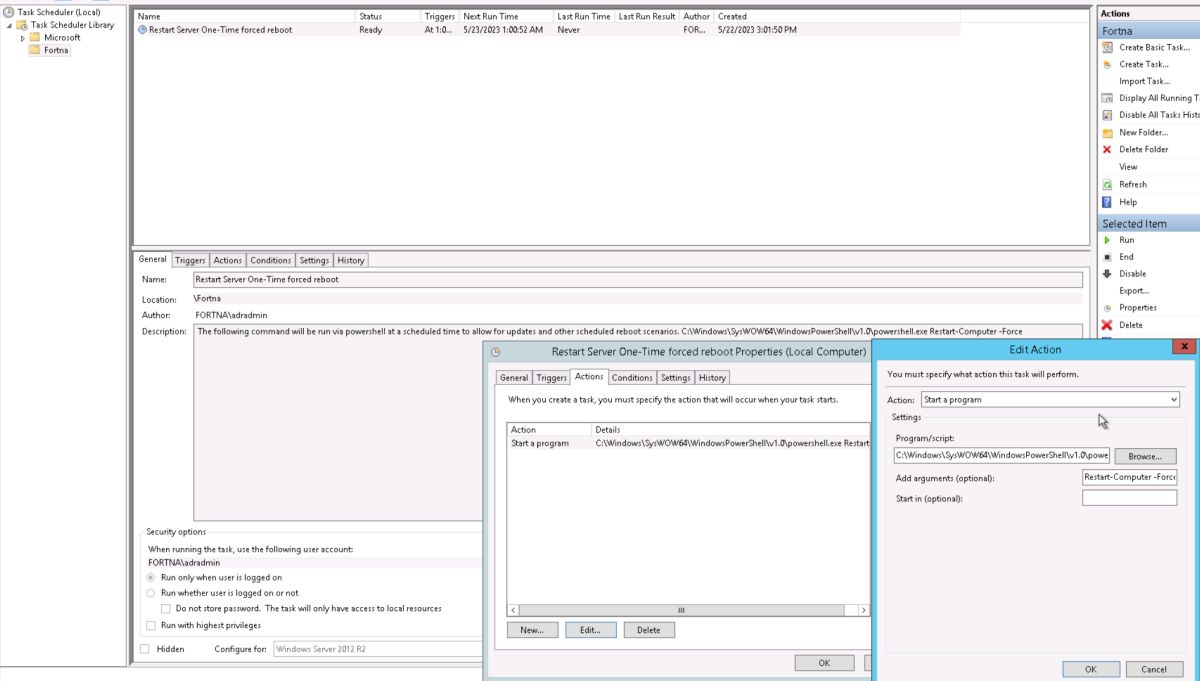Click Disable All Tasks History icon
The width and height of the screenshot is (1200, 681).
click(x=1107, y=115)
